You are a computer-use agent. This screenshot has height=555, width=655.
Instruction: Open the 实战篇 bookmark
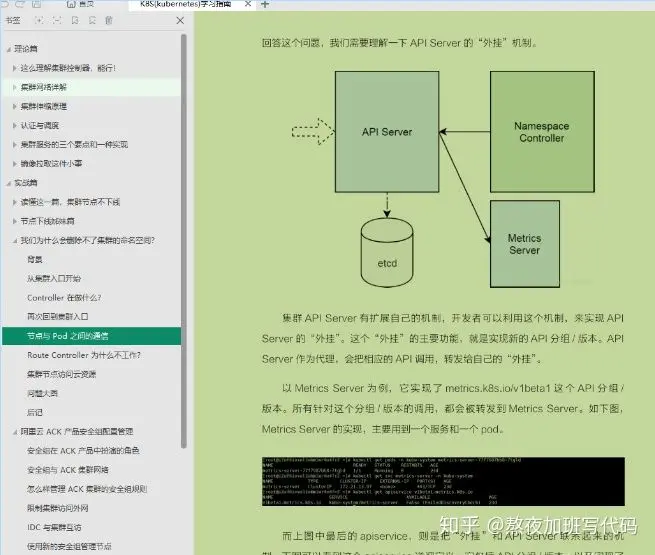pos(25,183)
